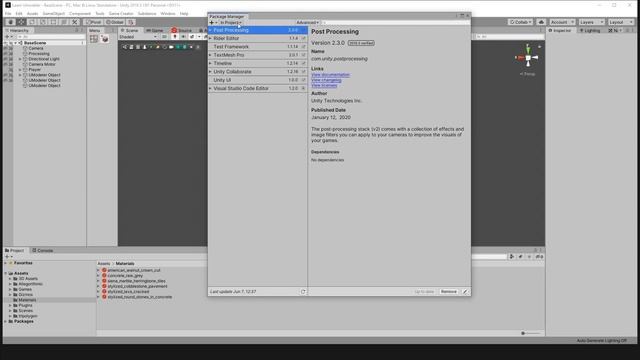
Task: Expand the Directional Light hierarchy item
Action: point(20,59)
